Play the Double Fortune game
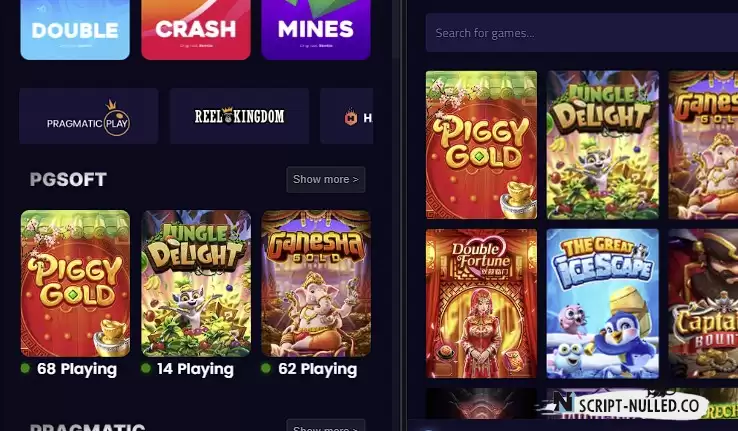Screen dimensions: 738x431 [481, 303]
